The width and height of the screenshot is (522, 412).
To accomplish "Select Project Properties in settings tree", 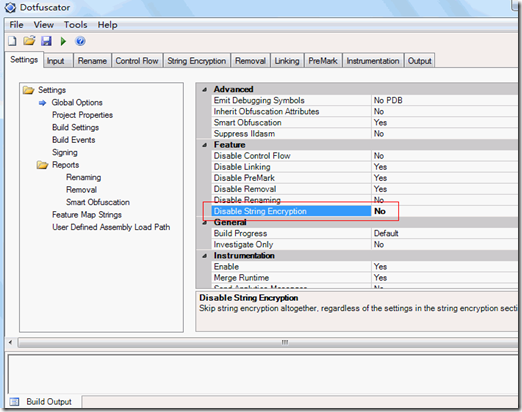I will (82, 115).
